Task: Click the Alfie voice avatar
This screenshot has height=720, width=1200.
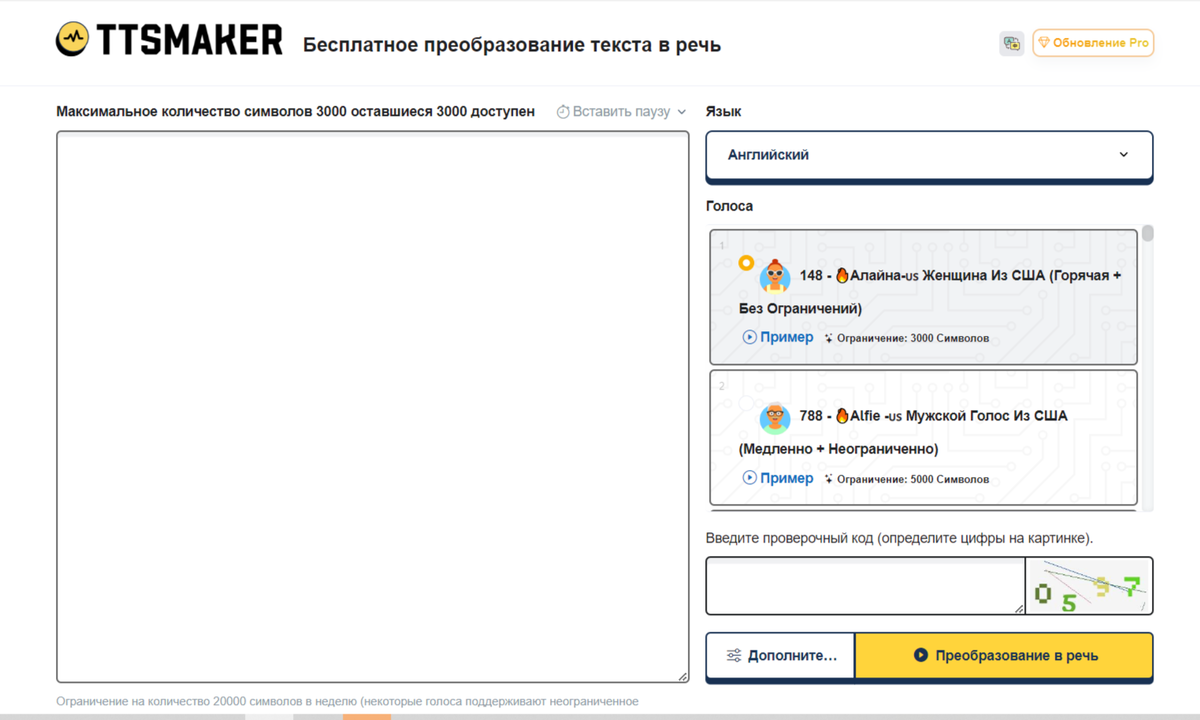Action: 774,416
